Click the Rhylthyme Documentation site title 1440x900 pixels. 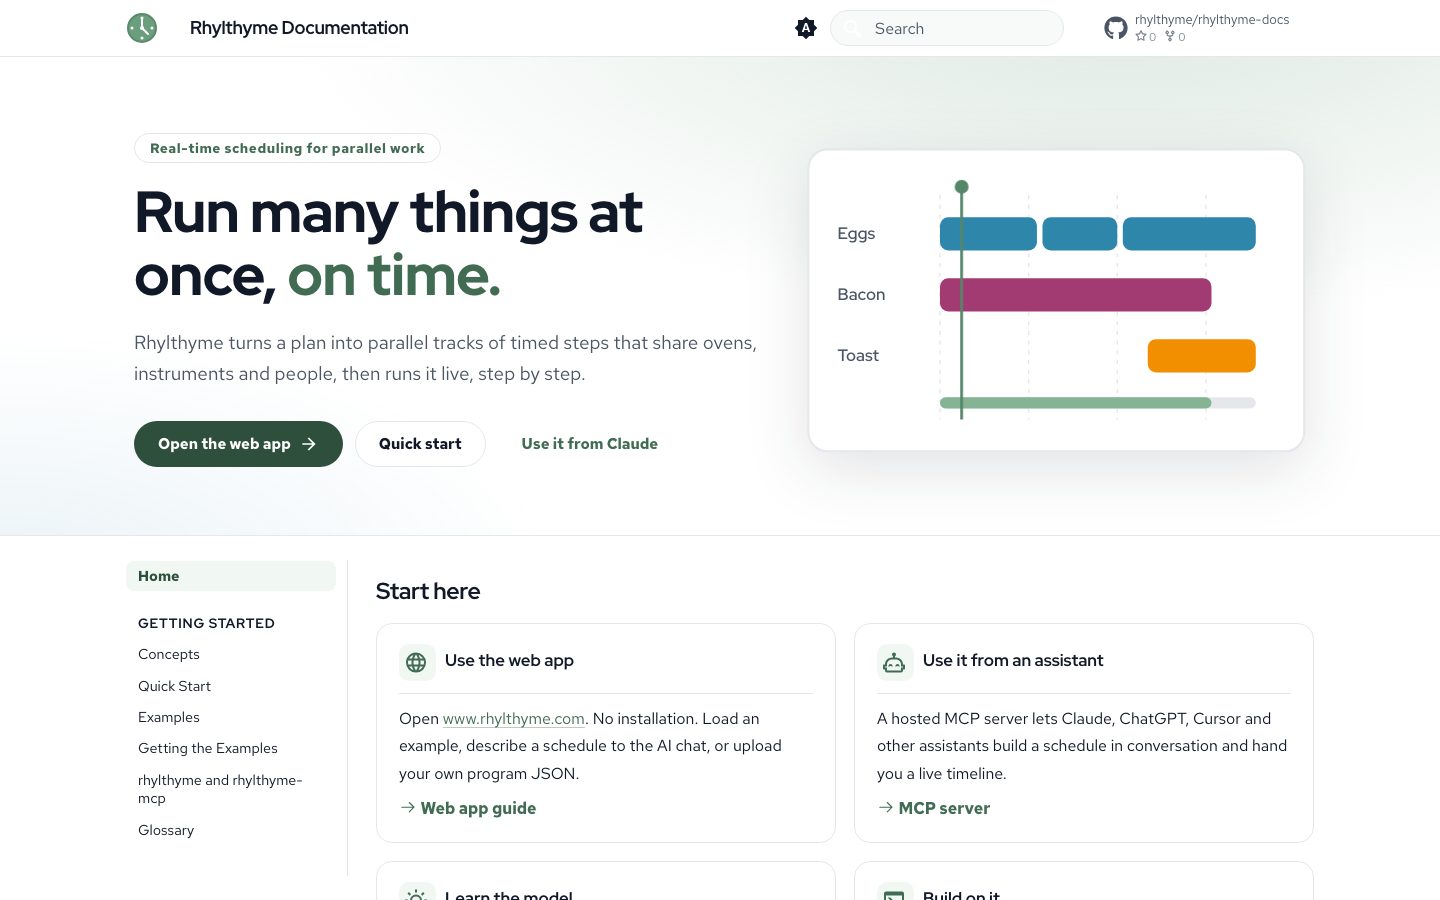point(299,28)
